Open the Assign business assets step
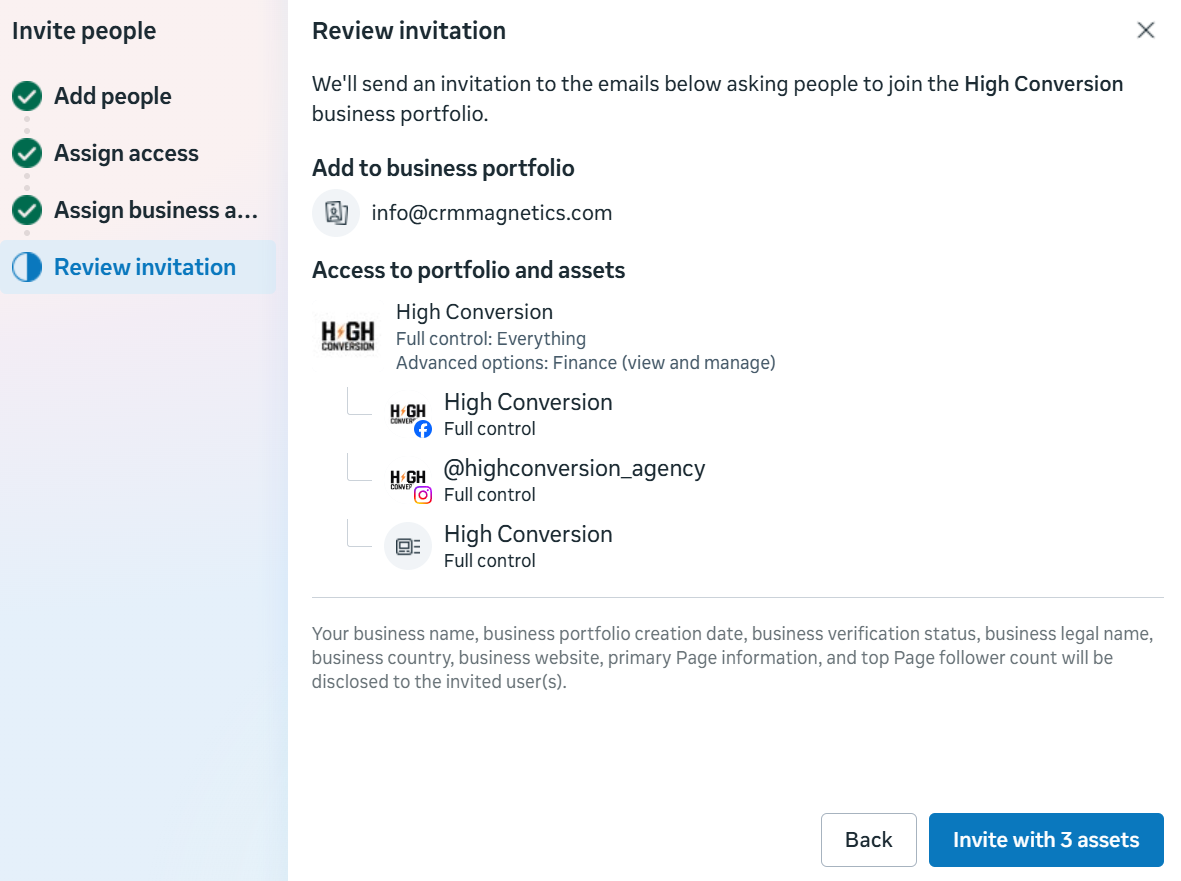Screen dimensions: 1181x881 click(156, 211)
